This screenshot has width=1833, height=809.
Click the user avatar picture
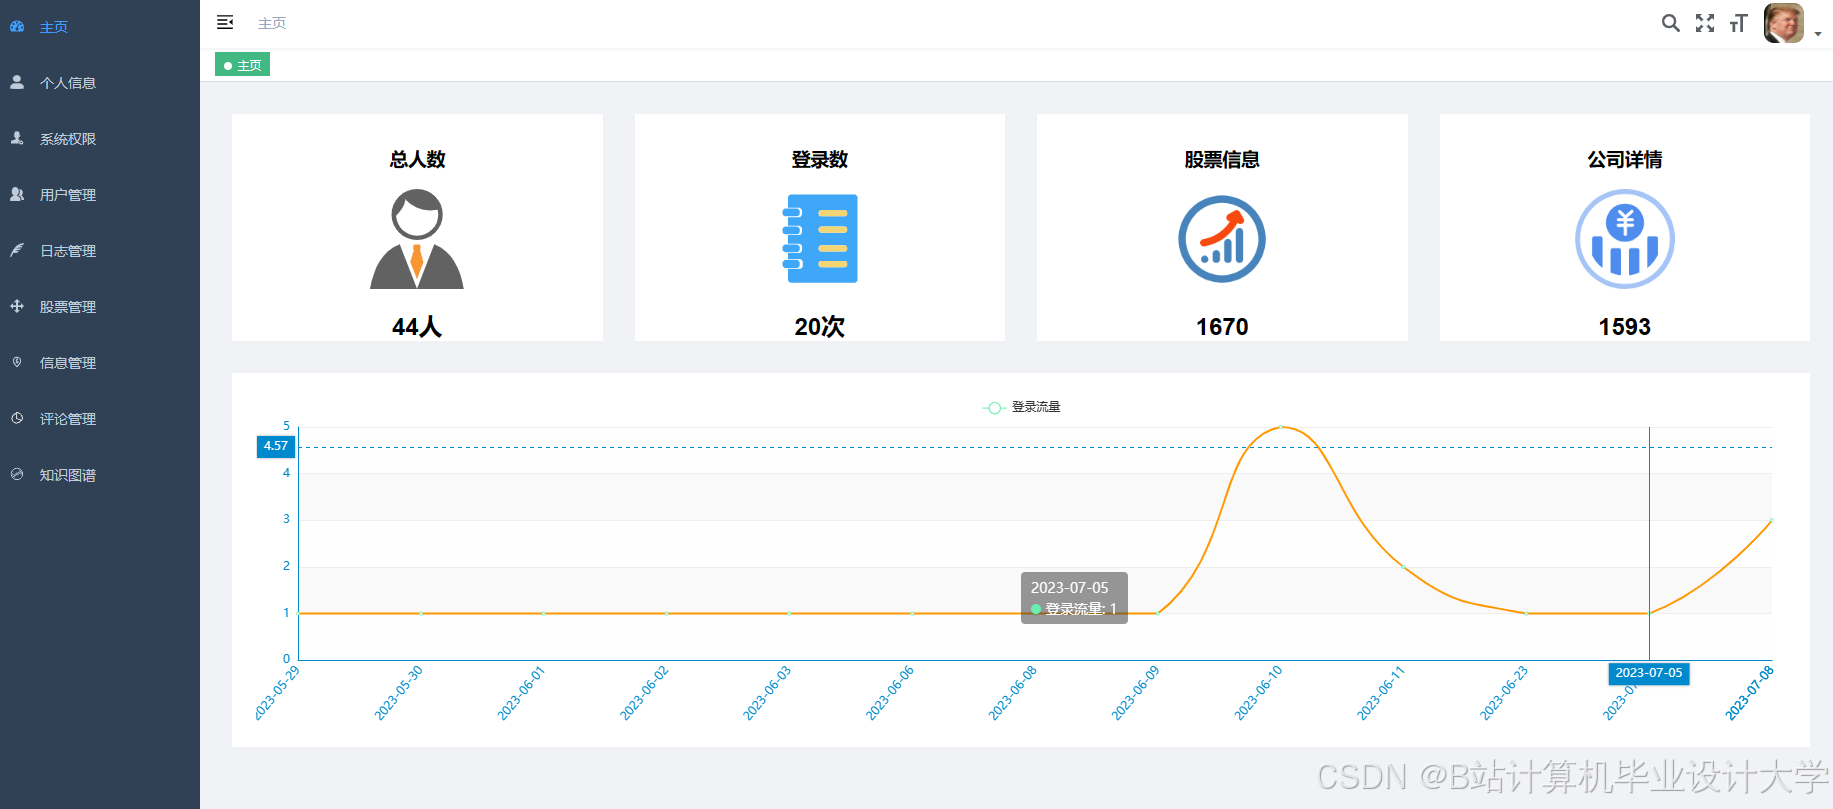click(x=1783, y=23)
